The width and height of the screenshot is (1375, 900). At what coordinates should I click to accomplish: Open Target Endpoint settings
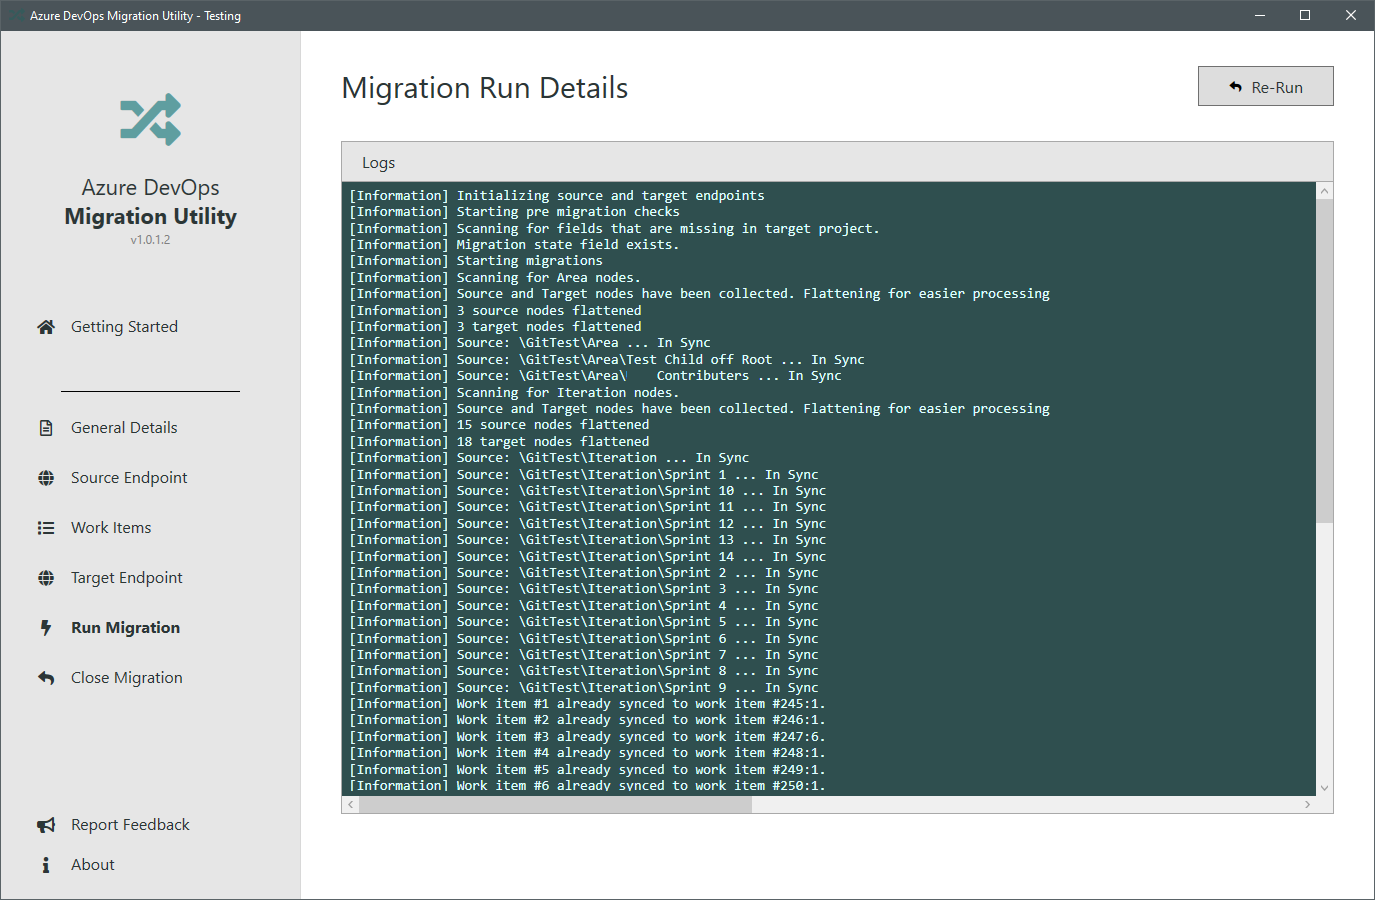pos(127,578)
